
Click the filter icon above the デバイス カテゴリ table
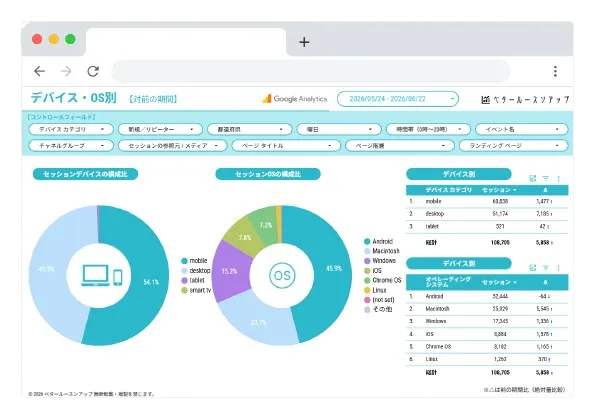(546, 178)
